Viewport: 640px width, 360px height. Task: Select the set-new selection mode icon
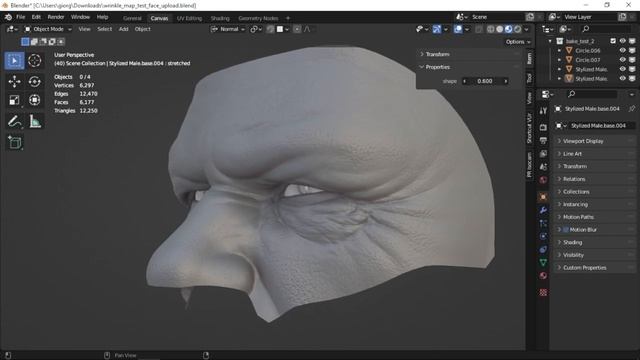25,42
